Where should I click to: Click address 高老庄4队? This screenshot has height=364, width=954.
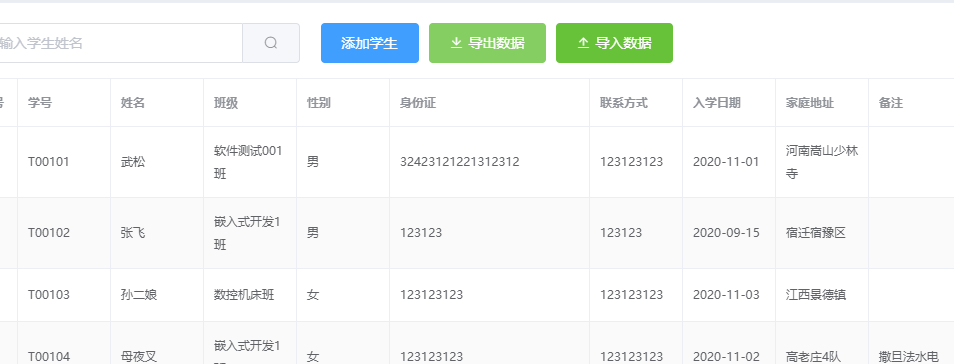coord(813,357)
